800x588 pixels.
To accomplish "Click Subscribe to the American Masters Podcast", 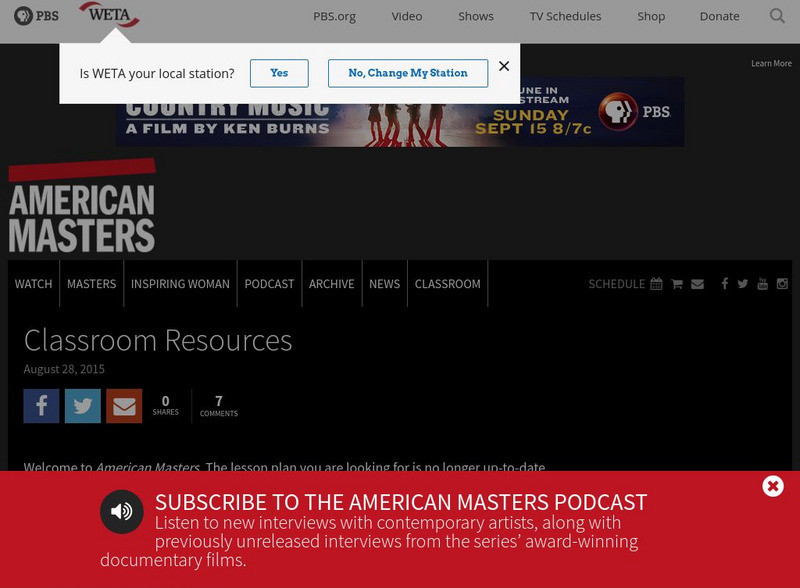I will point(401,502).
